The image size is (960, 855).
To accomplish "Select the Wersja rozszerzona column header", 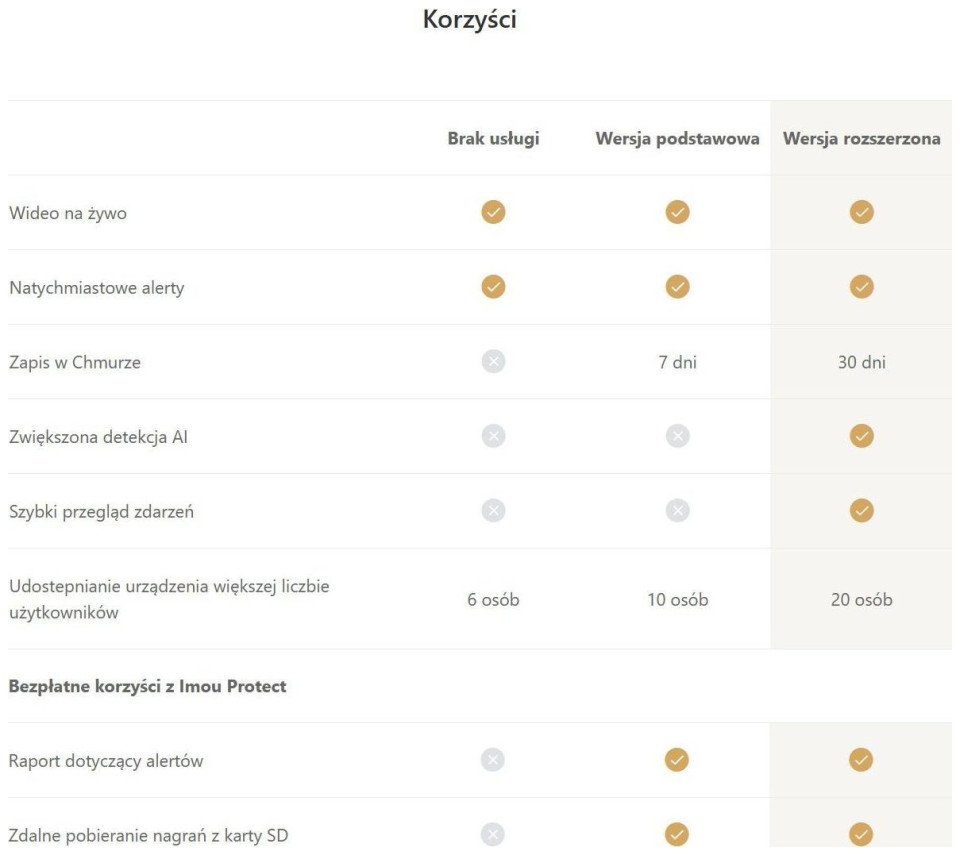I will (861, 139).
